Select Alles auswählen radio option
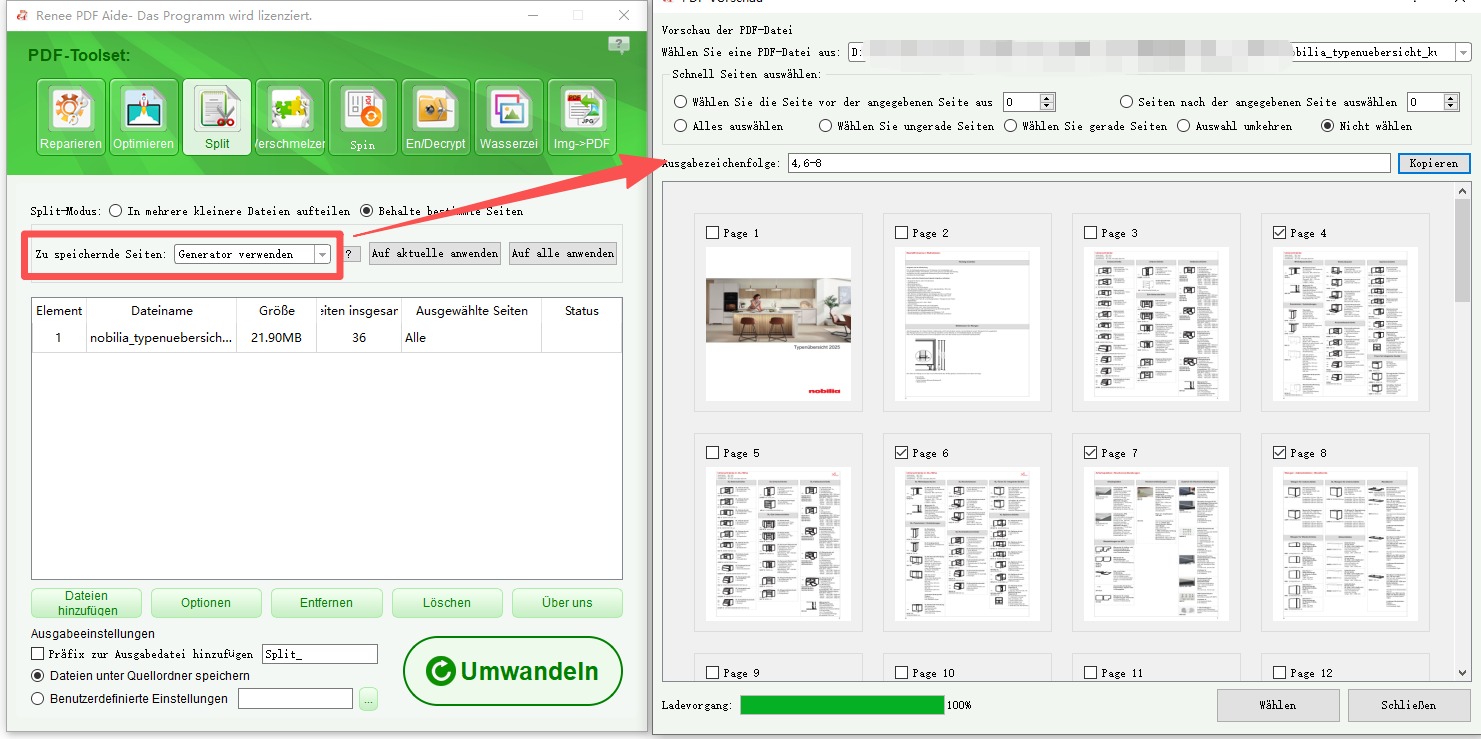Viewport: 1481px width, 739px height. (x=681, y=126)
